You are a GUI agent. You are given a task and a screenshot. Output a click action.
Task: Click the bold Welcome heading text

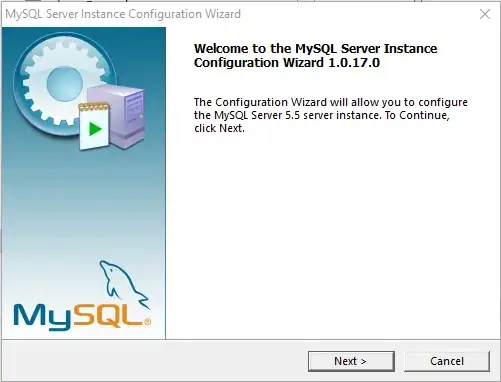pos(315,56)
